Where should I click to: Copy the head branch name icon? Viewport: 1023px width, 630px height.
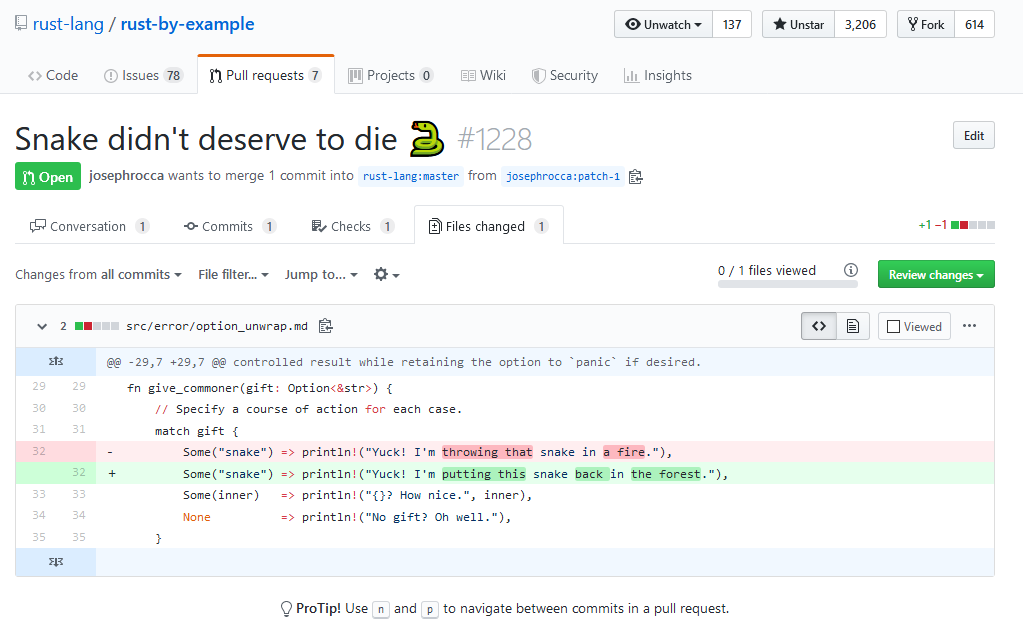click(635, 177)
